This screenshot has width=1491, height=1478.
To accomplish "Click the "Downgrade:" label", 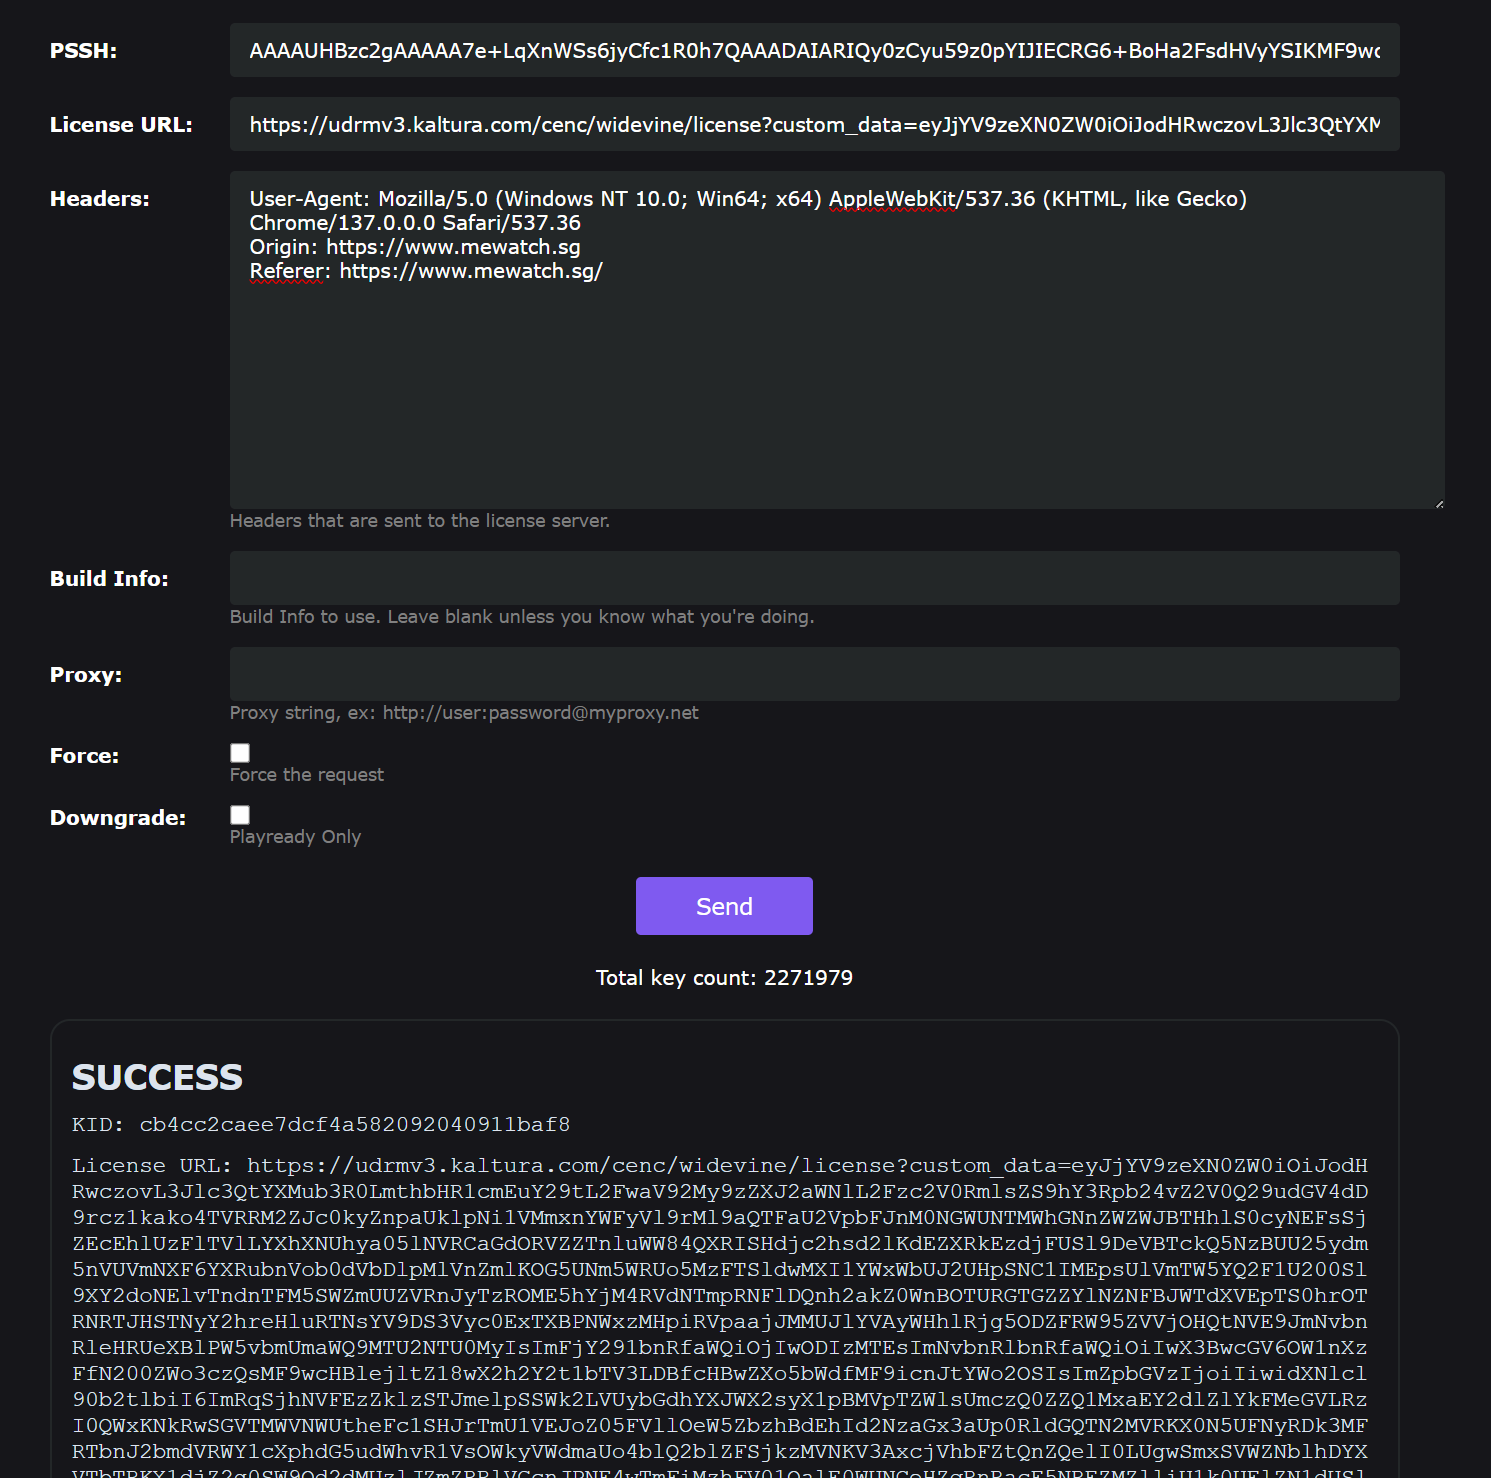I will click(x=118, y=818).
